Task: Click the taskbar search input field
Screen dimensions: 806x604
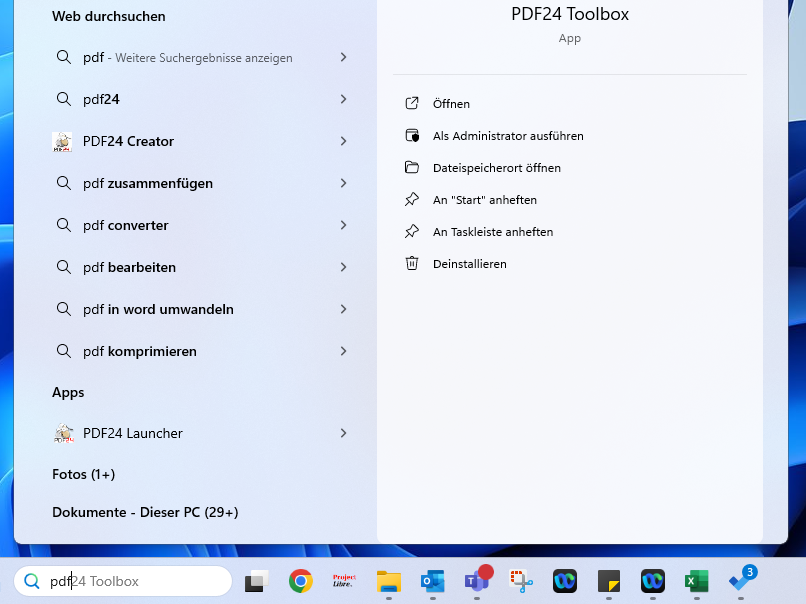Action: [123, 581]
